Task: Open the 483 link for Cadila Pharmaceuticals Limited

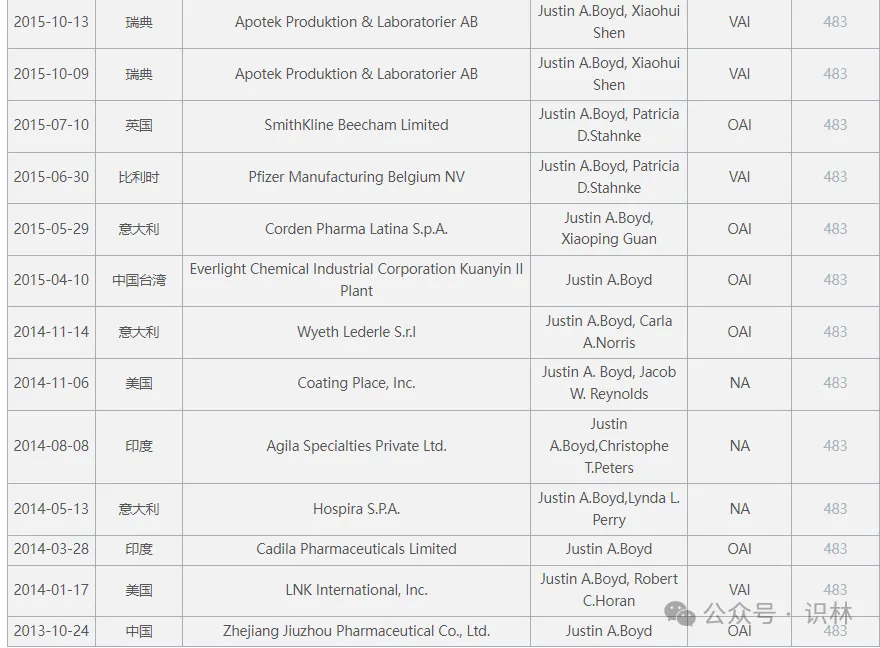Action: (x=835, y=549)
